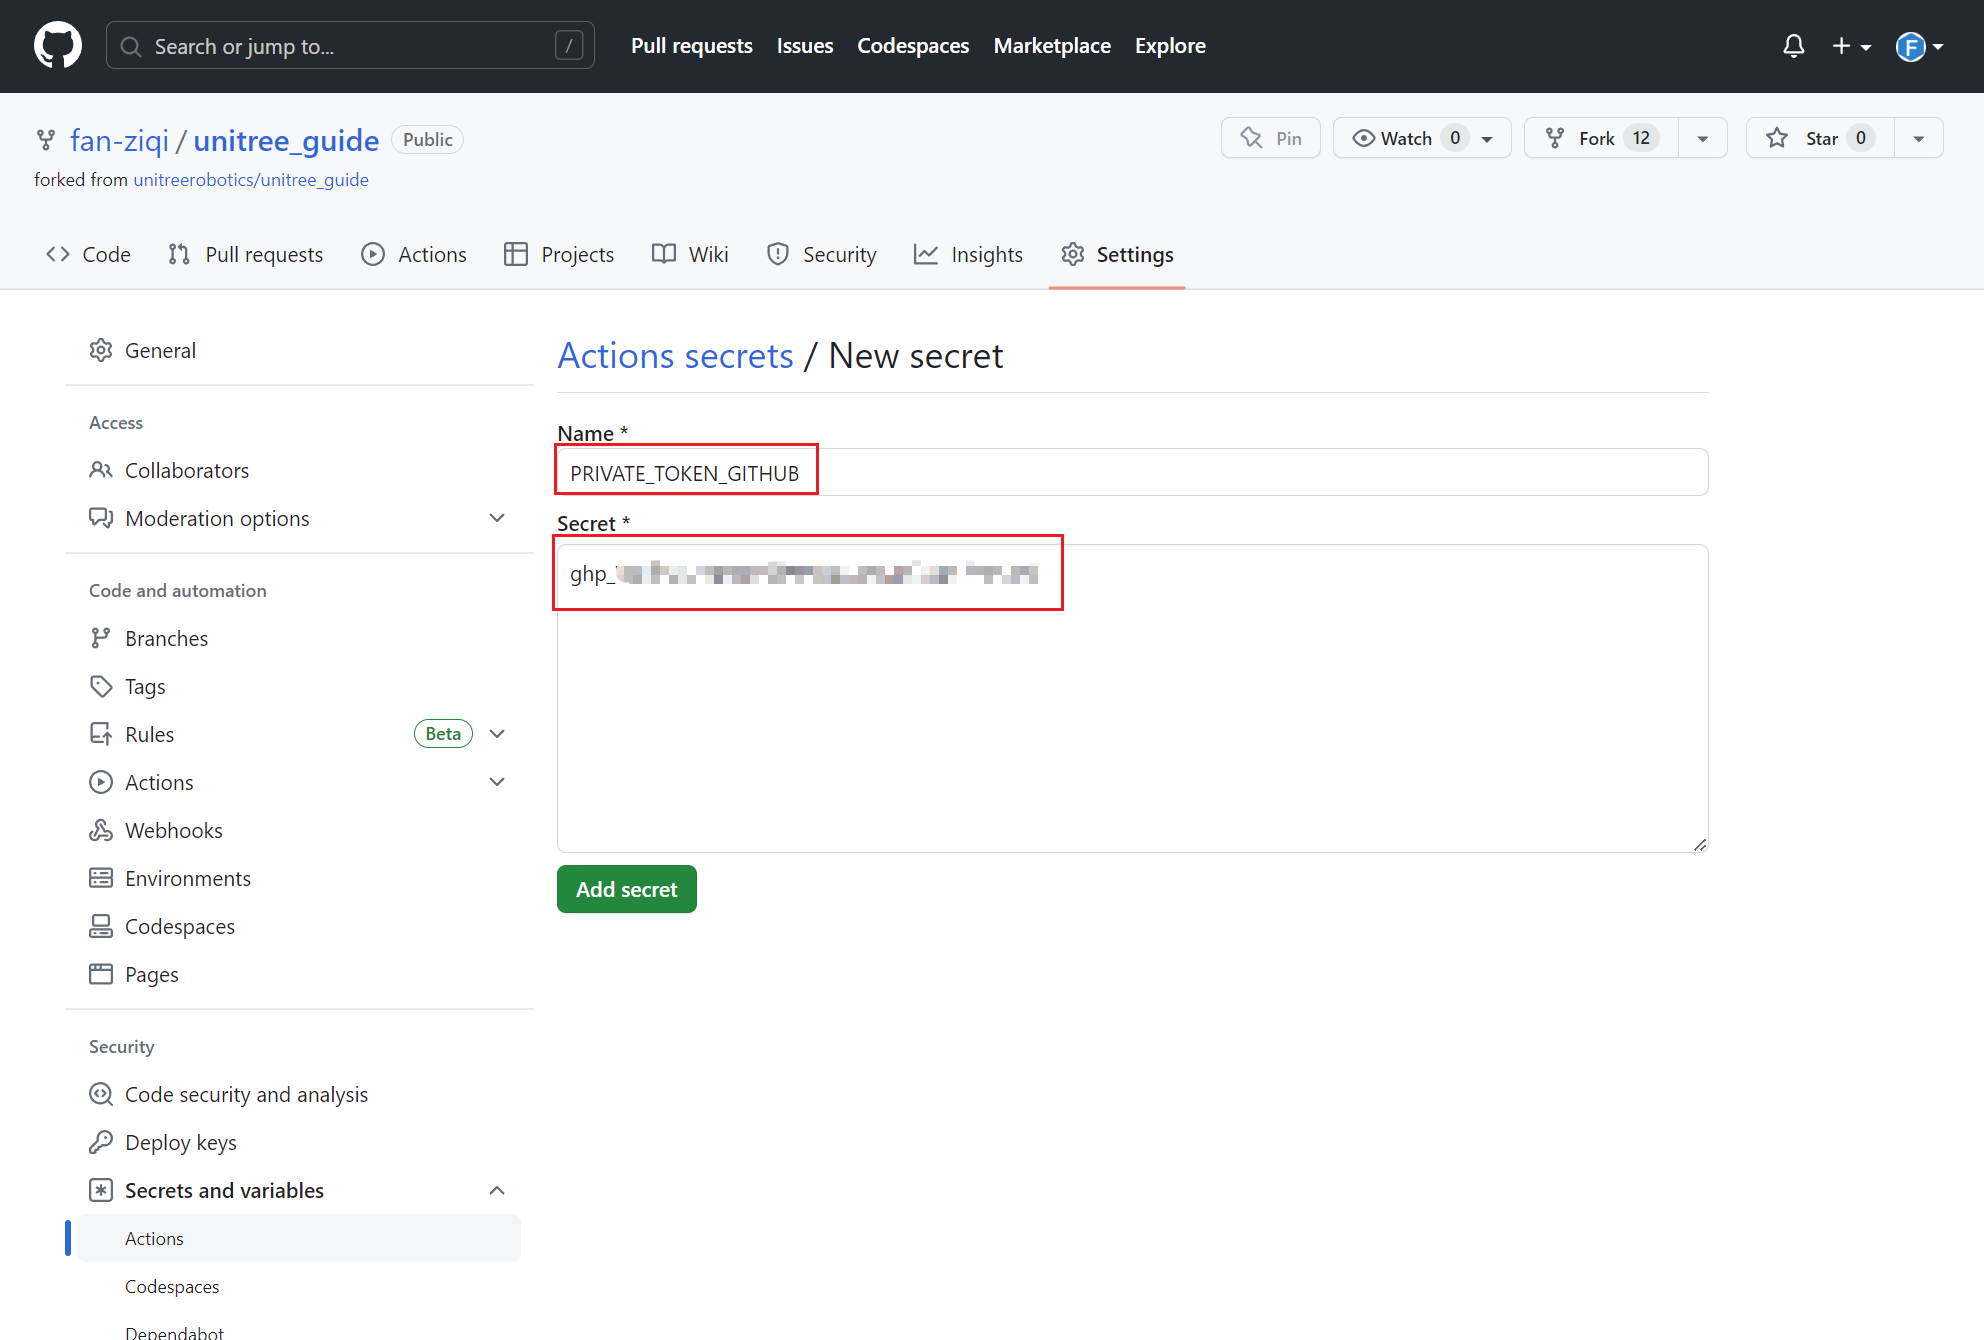Open General settings in sidebar

[x=299, y=351]
